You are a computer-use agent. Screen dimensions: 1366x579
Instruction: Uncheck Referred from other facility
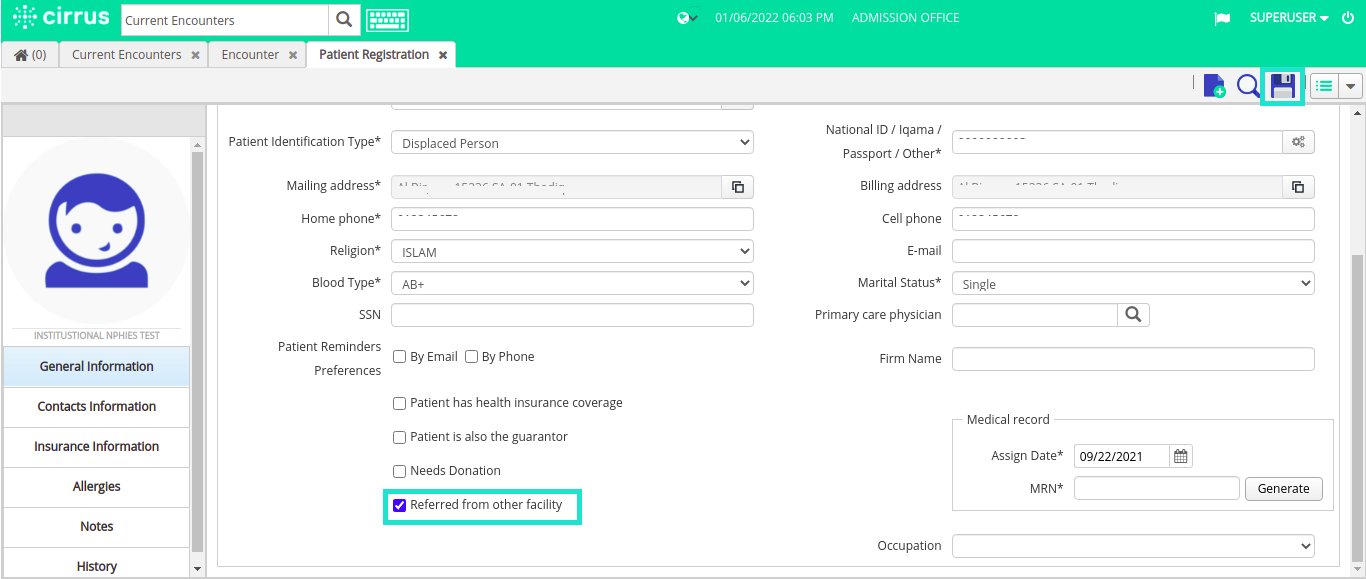(400, 505)
